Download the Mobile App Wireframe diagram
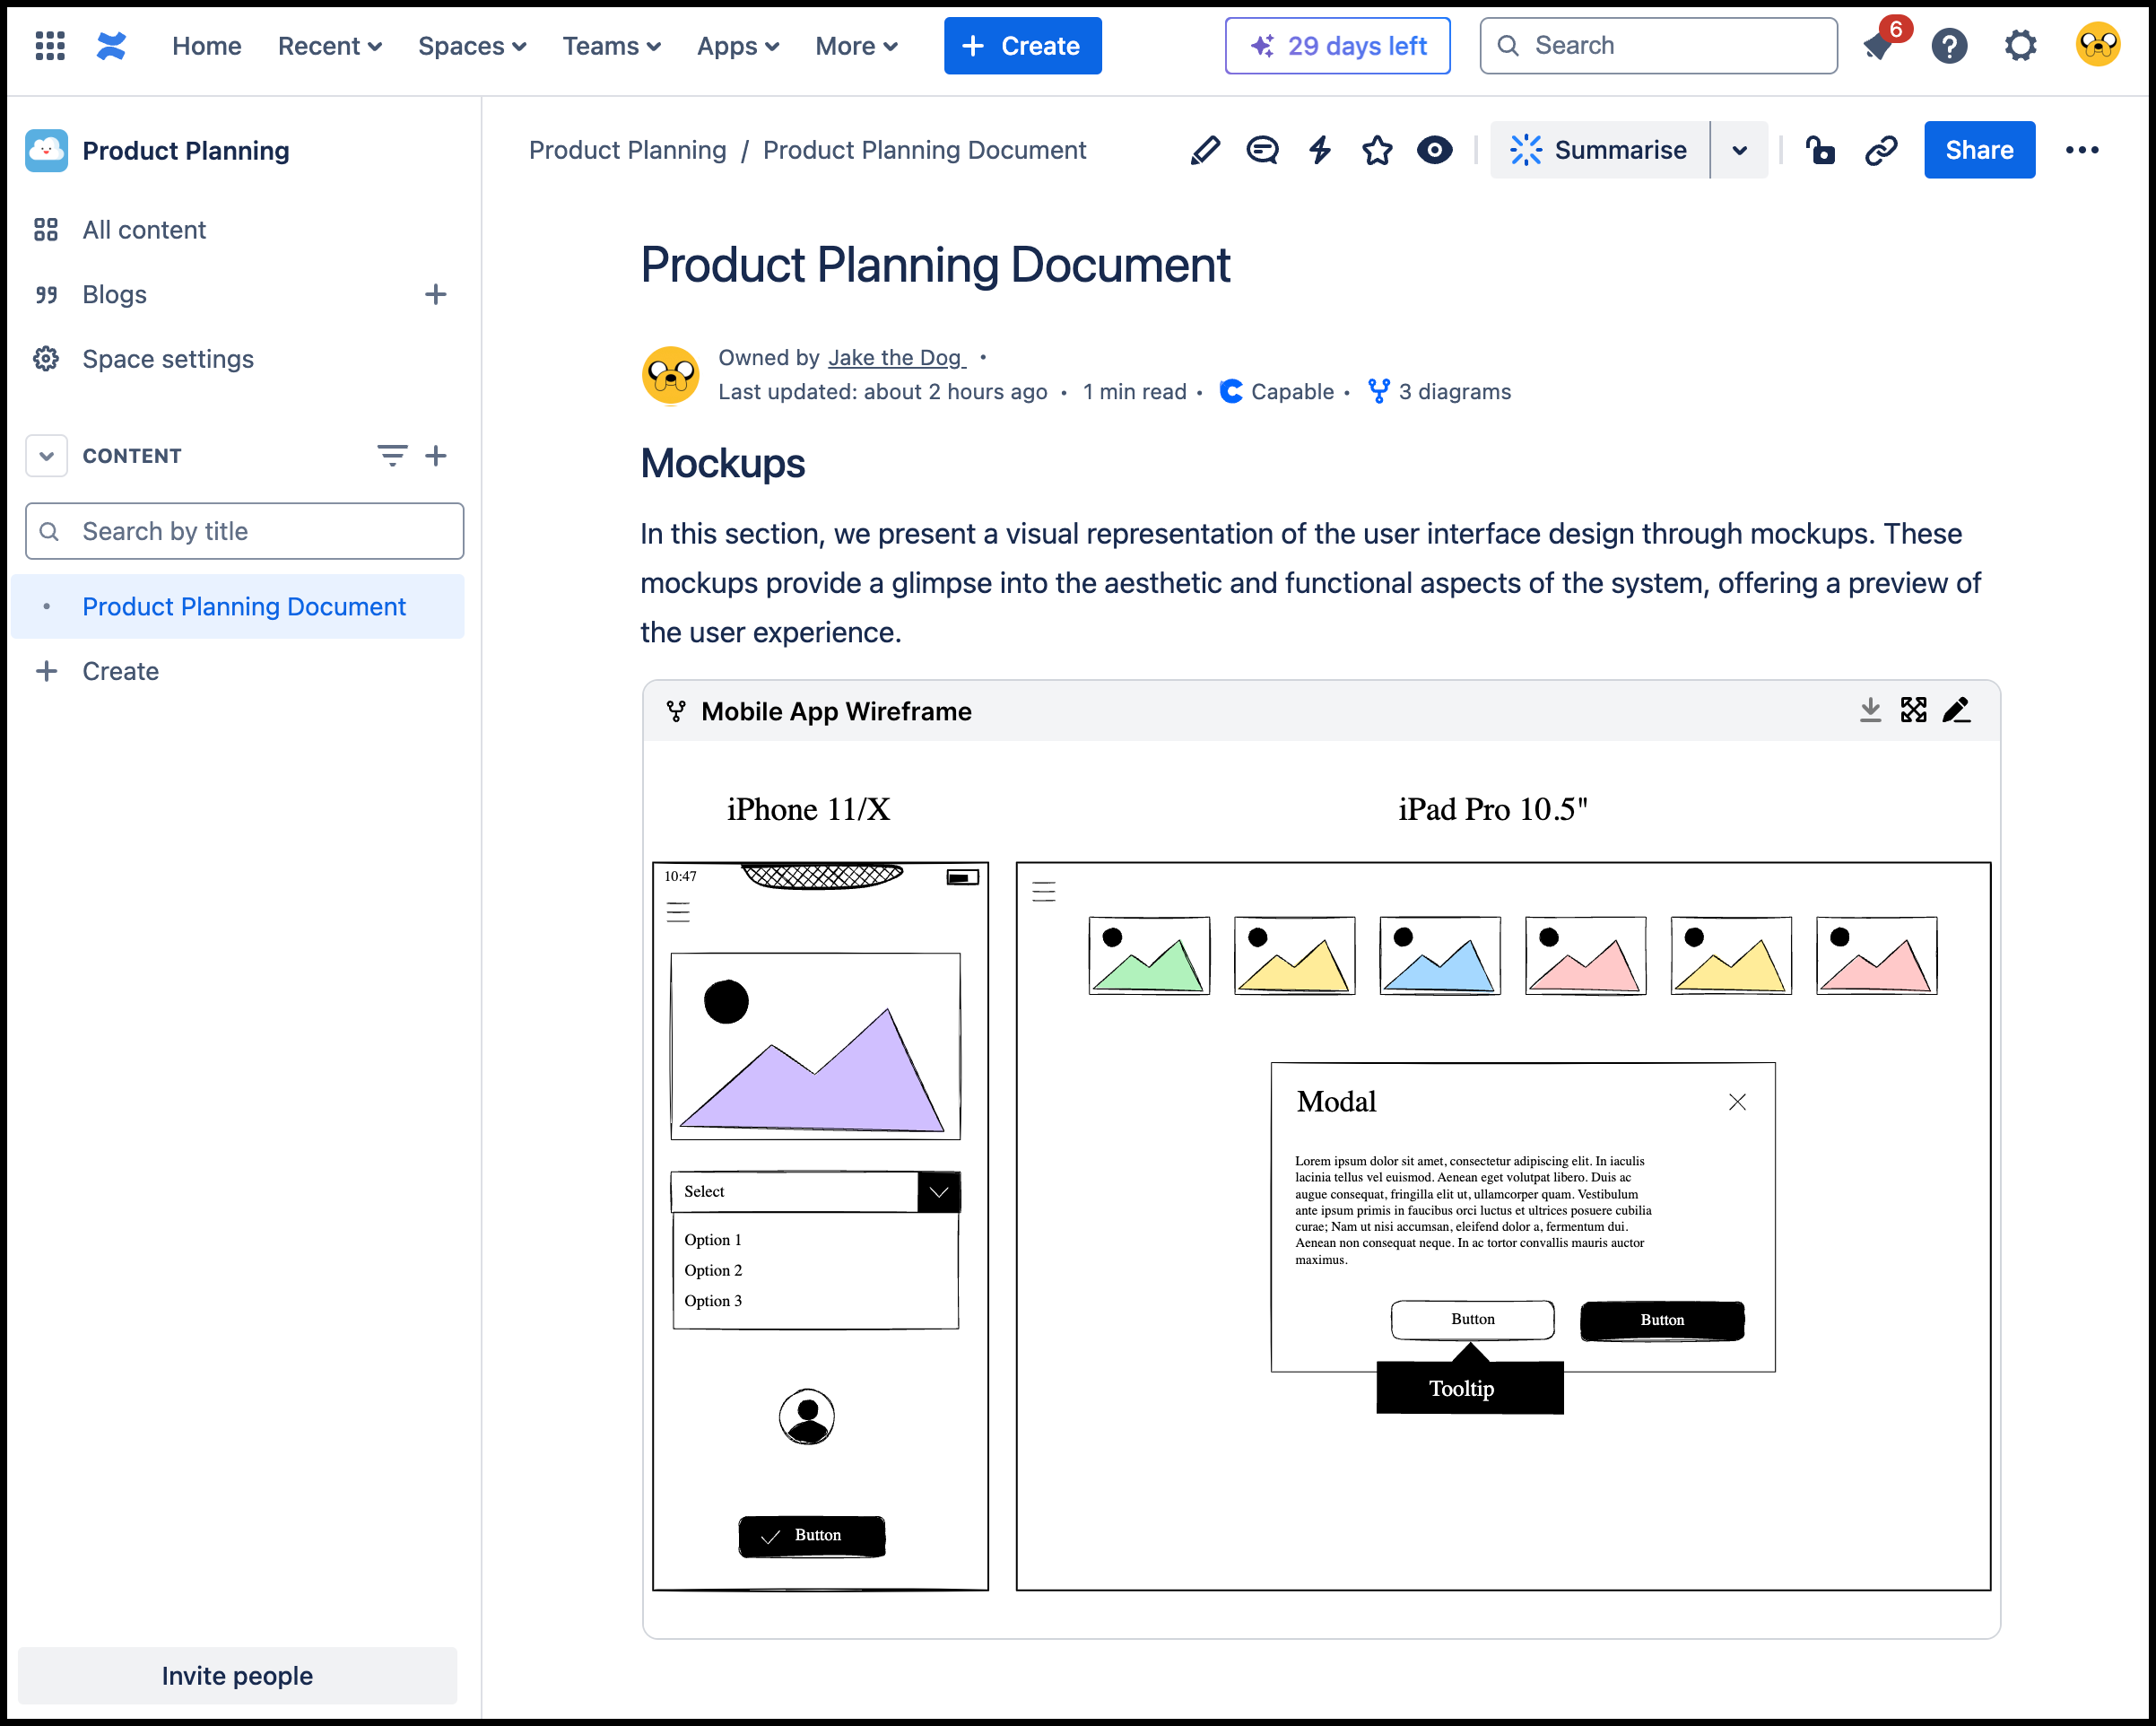 pos(1870,710)
